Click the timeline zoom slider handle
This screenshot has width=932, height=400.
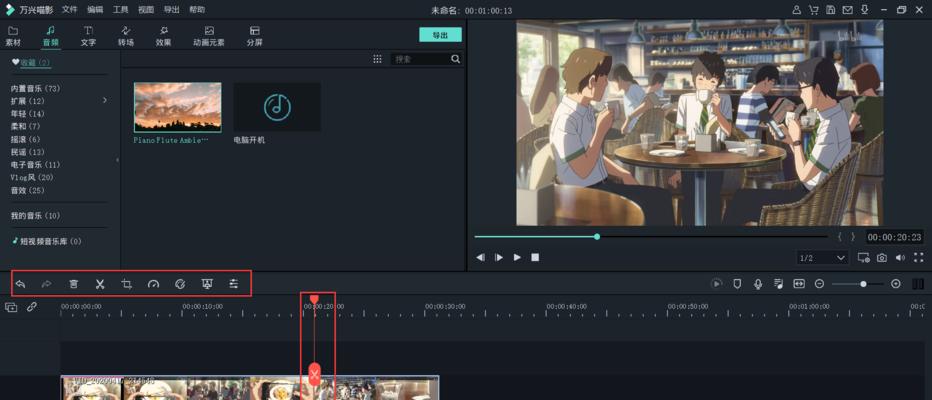[863, 284]
